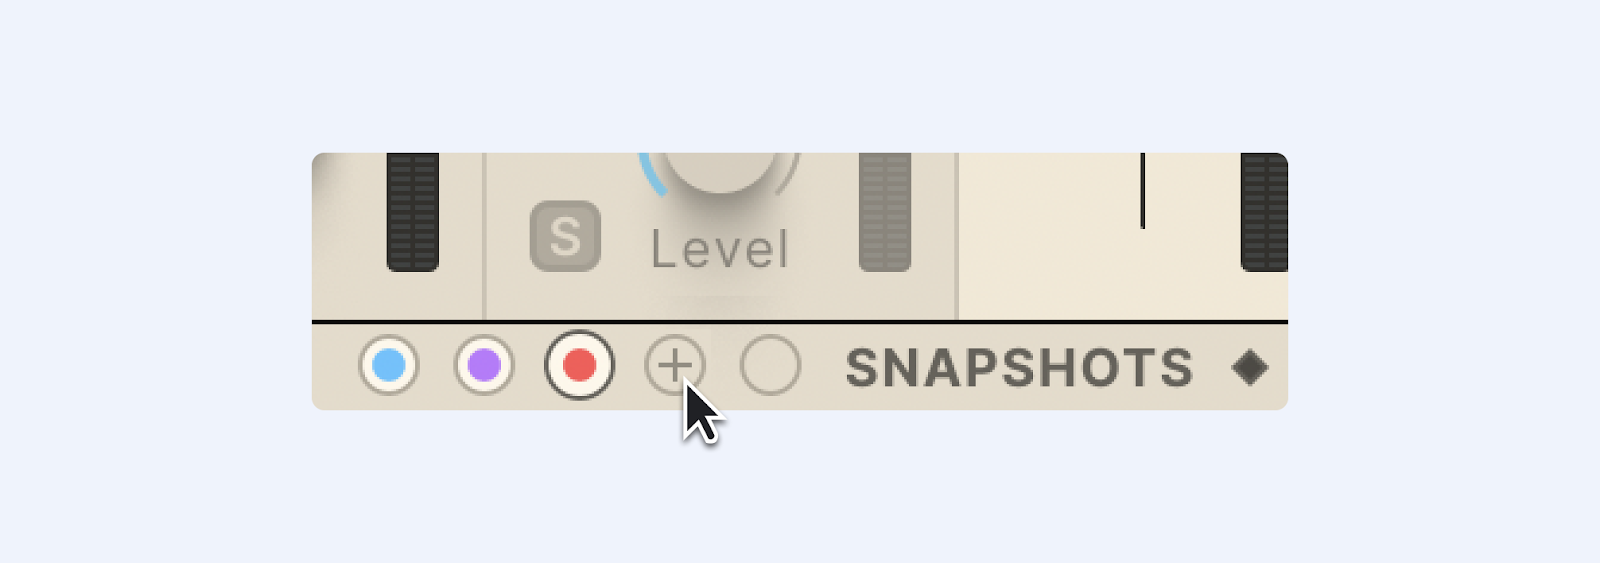This screenshot has height=563, width=1600.
Task: Select the empty snapshot slot circle
Action: click(x=770, y=366)
